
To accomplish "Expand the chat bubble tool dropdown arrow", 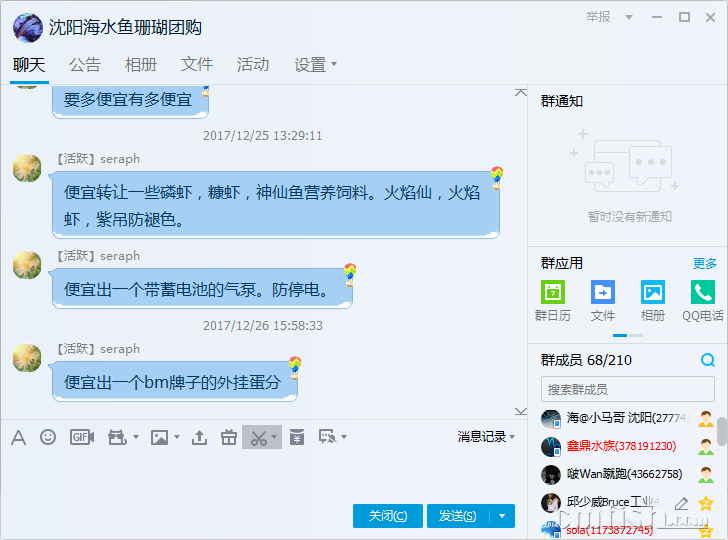I will pos(344,437).
